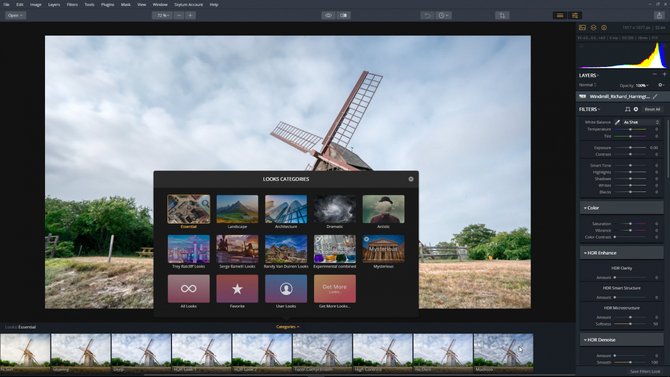The image size is (670, 377).
Task: Click the Reset All filters button
Action: click(x=652, y=109)
